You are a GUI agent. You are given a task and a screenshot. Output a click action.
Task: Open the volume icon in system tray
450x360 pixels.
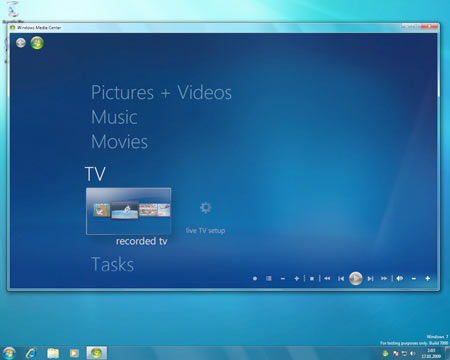coord(413,353)
